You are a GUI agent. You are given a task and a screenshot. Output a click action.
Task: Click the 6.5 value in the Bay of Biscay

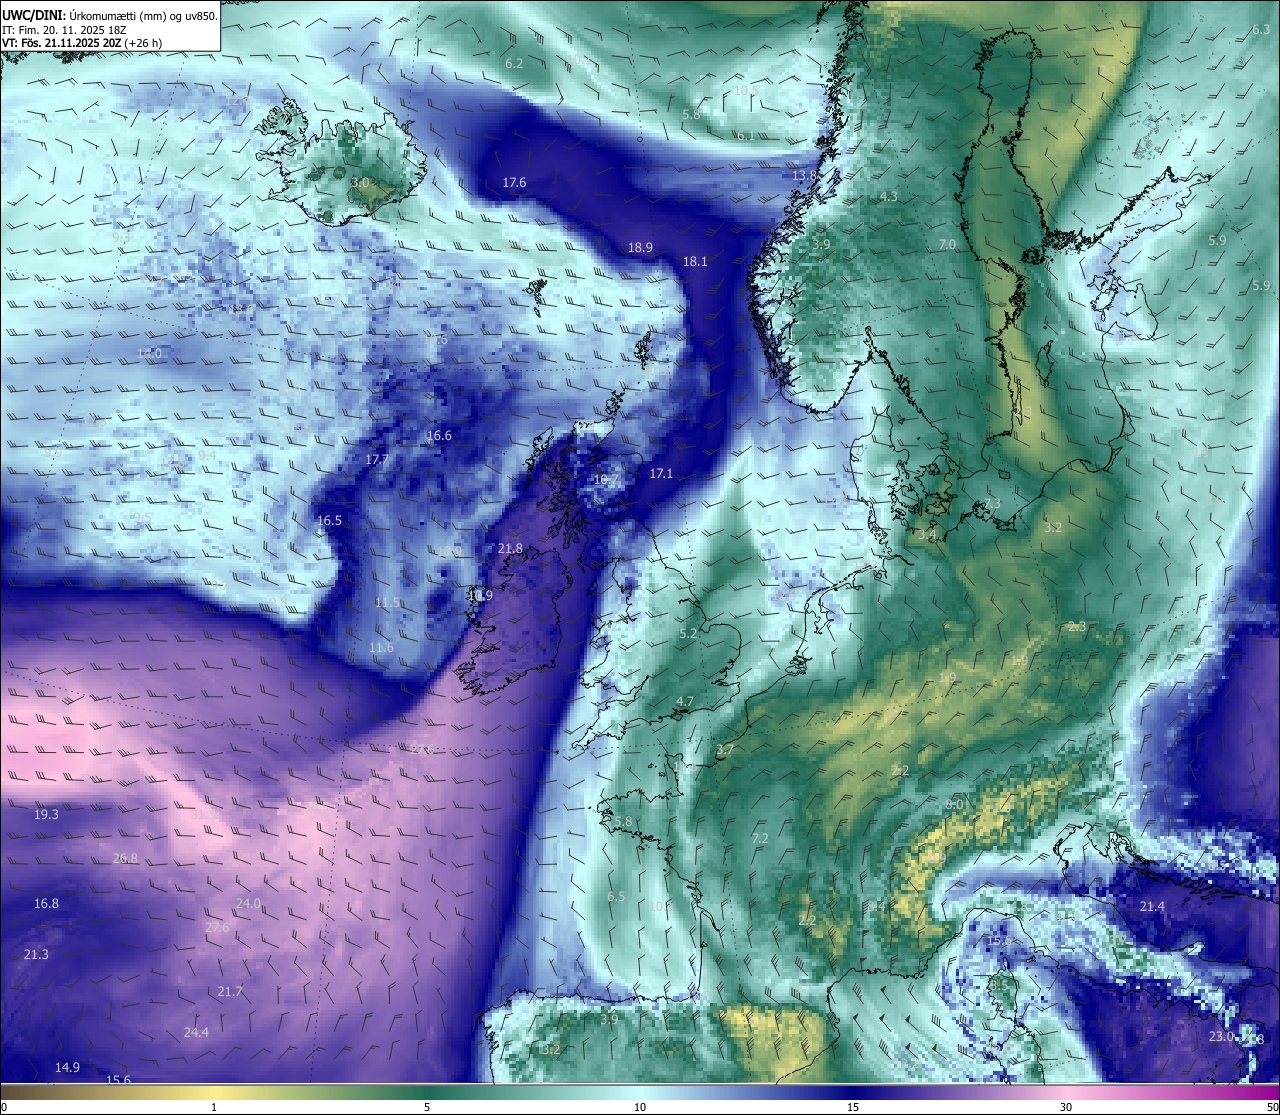click(x=616, y=897)
